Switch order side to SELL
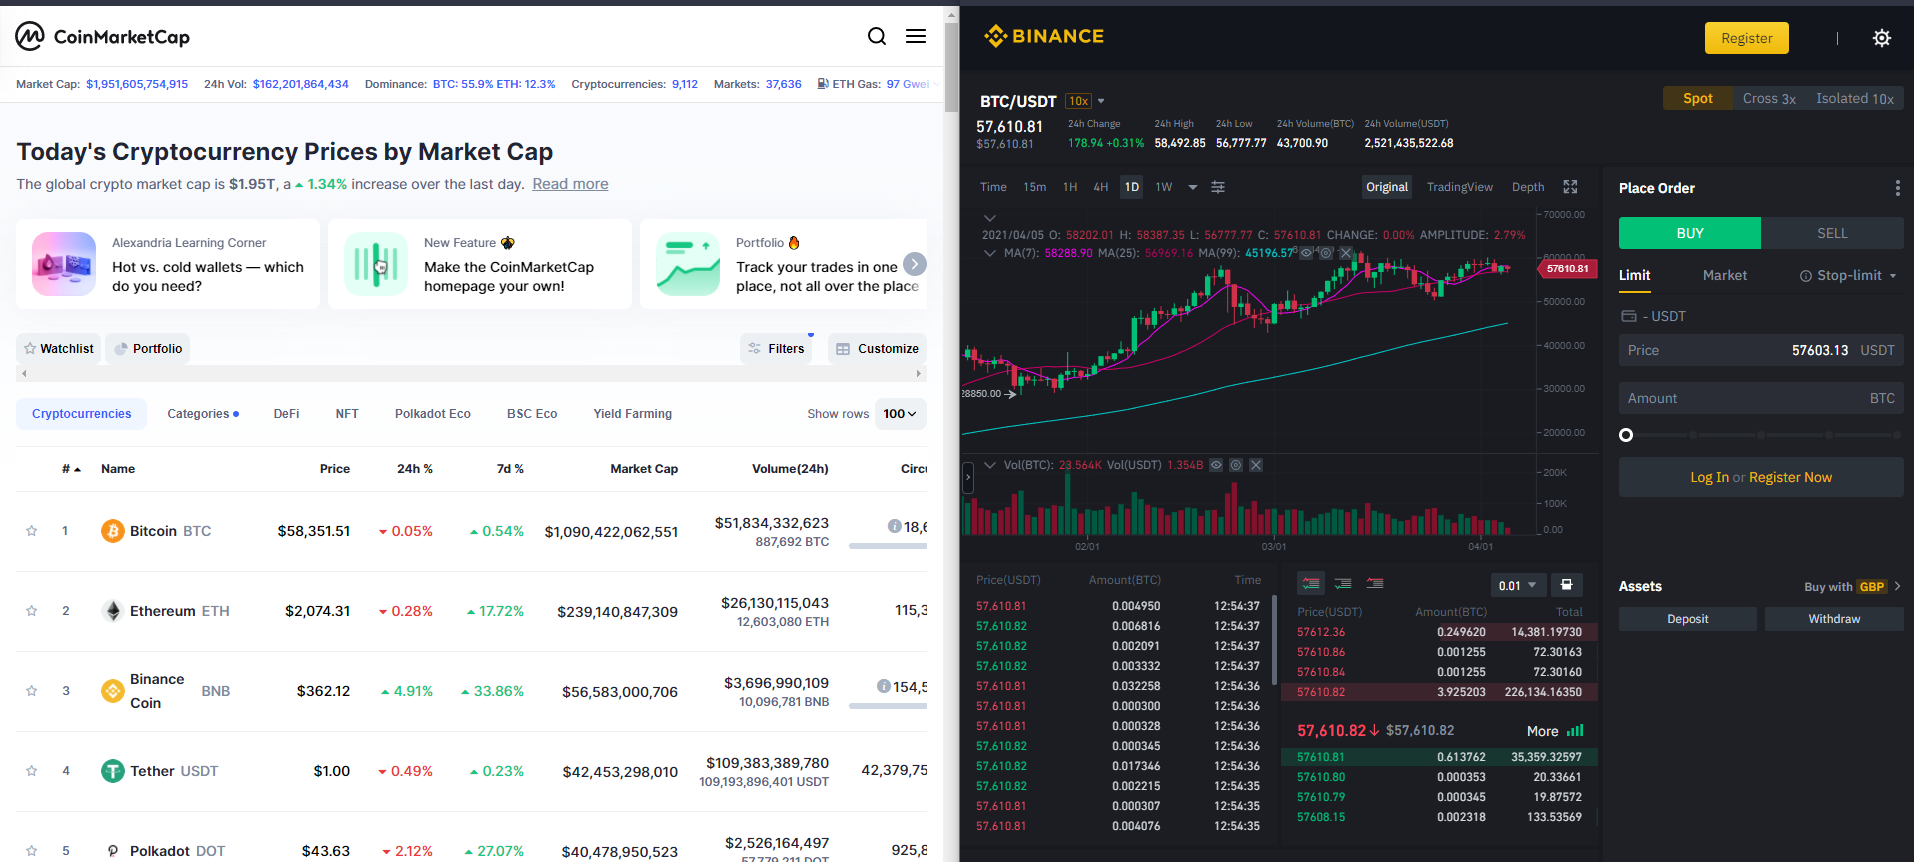 click(x=1832, y=233)
